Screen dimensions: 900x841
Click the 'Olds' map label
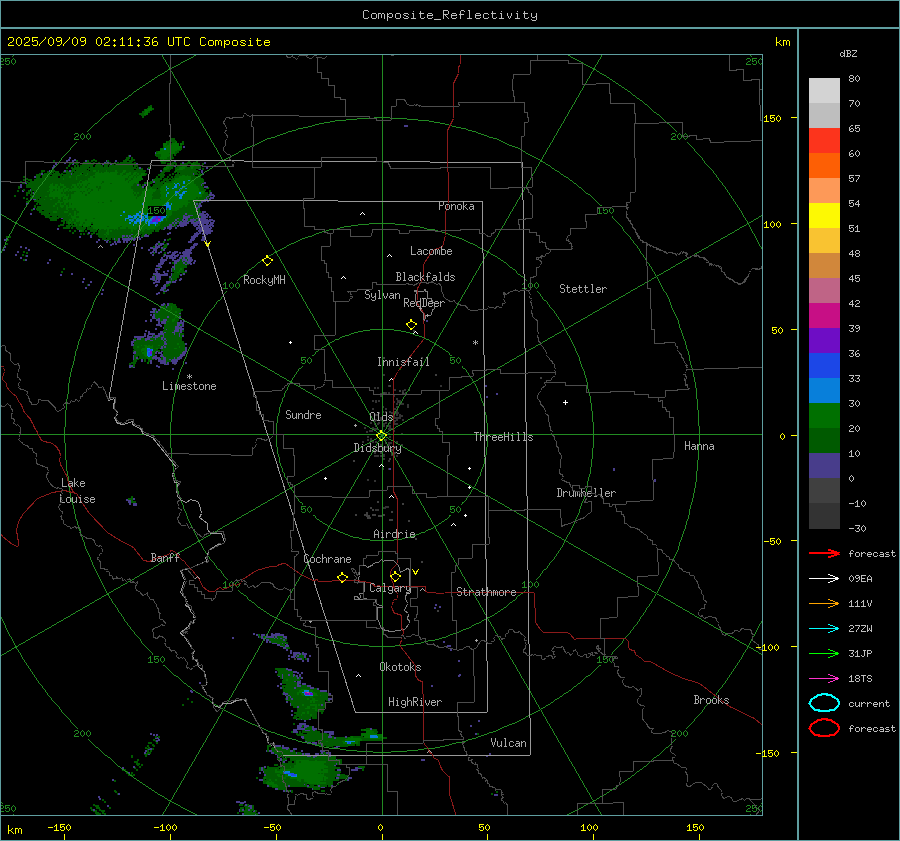(x=381, y=417)
